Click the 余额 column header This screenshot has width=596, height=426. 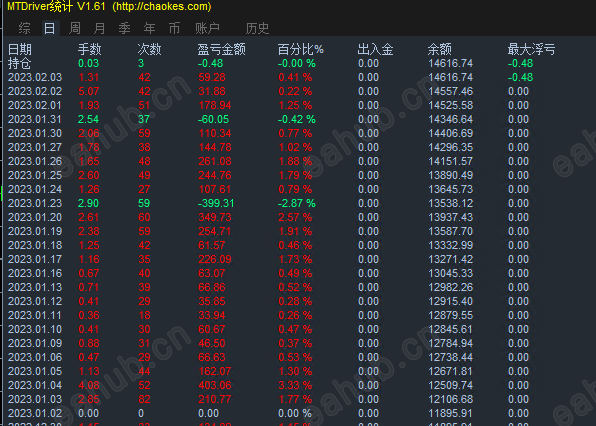(x=440, y=49)
